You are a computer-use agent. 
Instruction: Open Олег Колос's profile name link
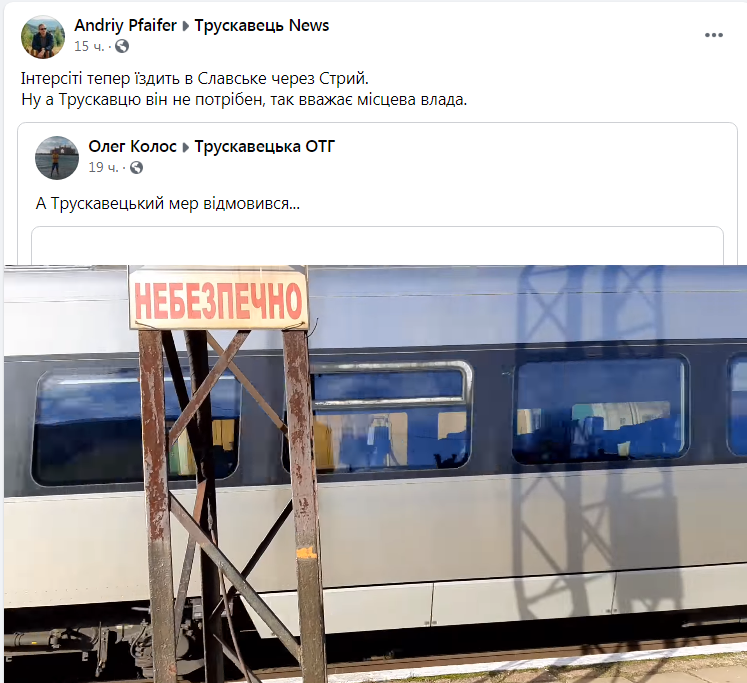[x=132, y=146]
